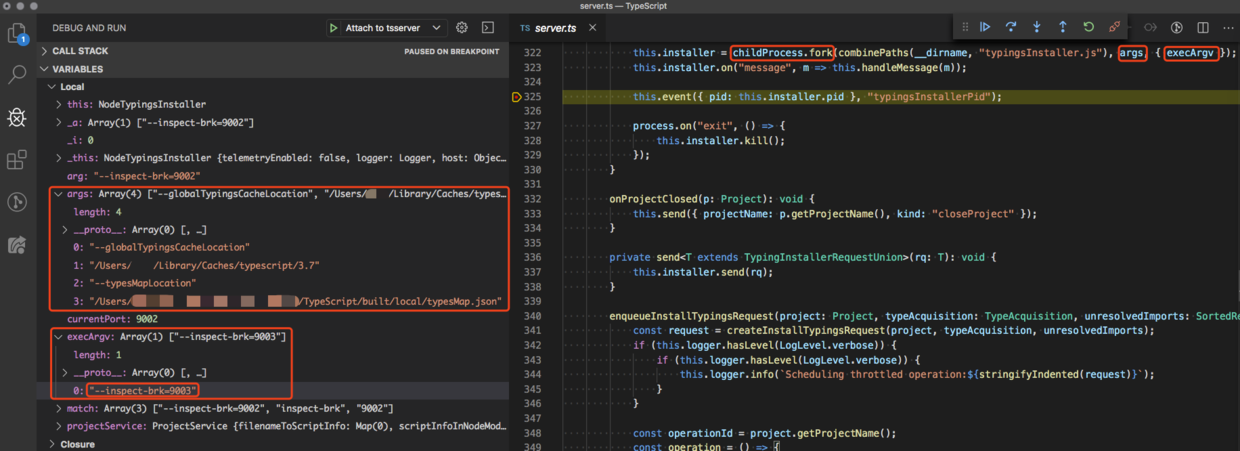
Task: Click the Step Out debug button
Action: [x=1062, y=27]
